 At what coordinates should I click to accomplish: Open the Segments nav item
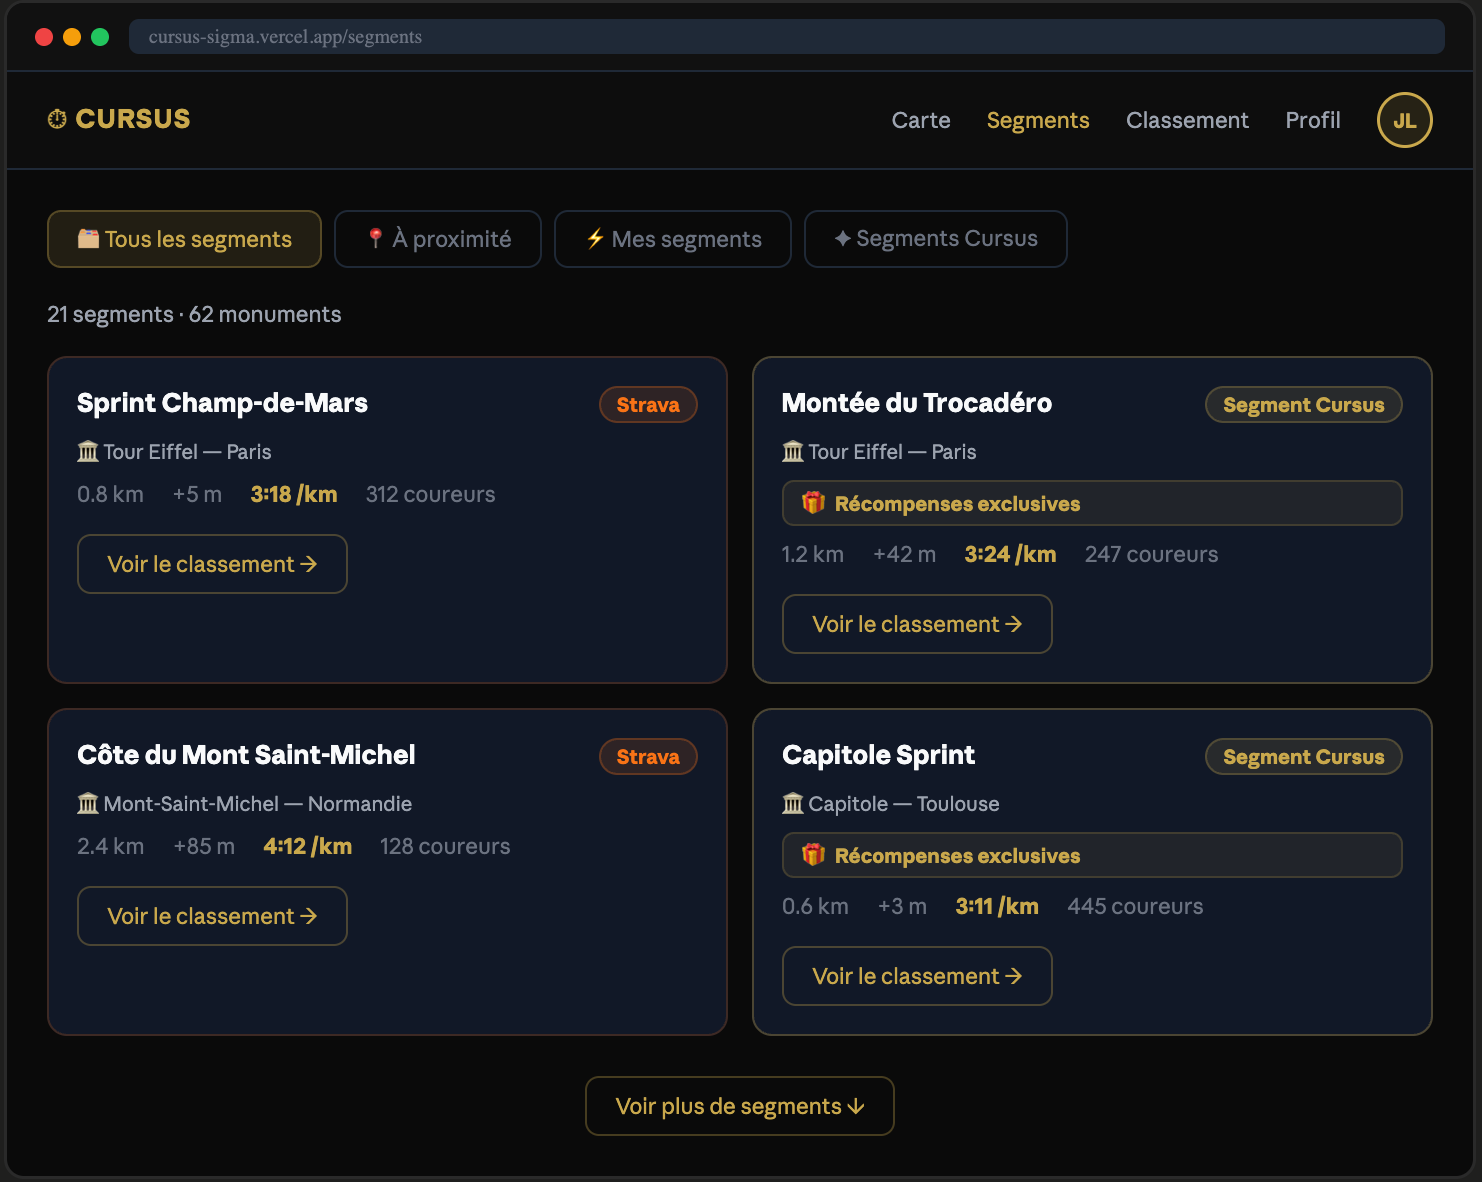pos(1038,120)
